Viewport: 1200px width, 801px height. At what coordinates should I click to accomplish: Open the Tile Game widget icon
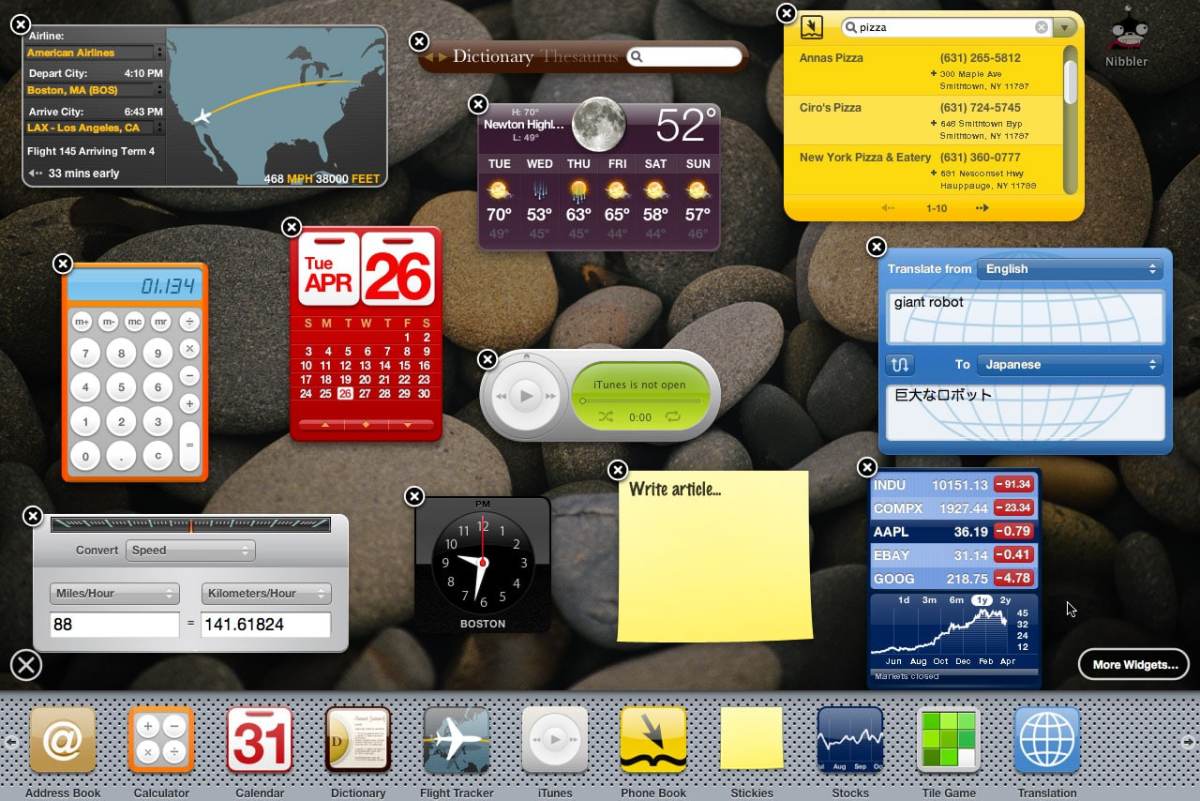tap(948, 740)
